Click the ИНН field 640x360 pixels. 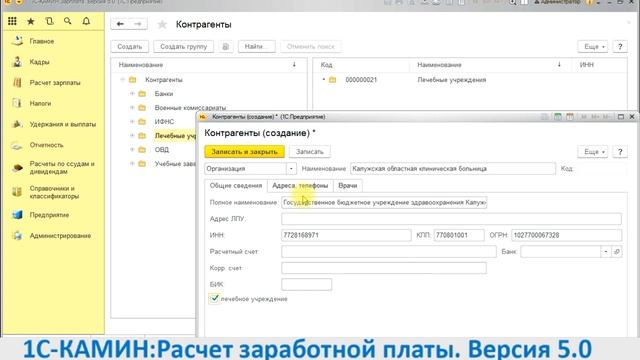tap(346, 235)
